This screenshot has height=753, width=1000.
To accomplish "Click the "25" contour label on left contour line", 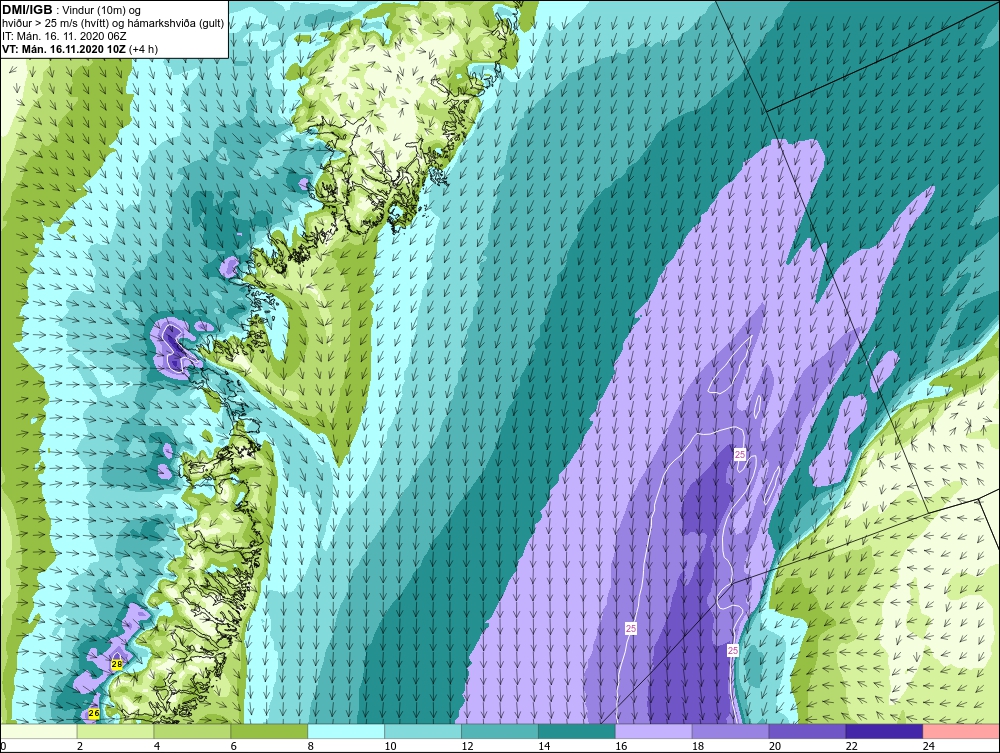I will pyautogui.click(x=631, y=629).
